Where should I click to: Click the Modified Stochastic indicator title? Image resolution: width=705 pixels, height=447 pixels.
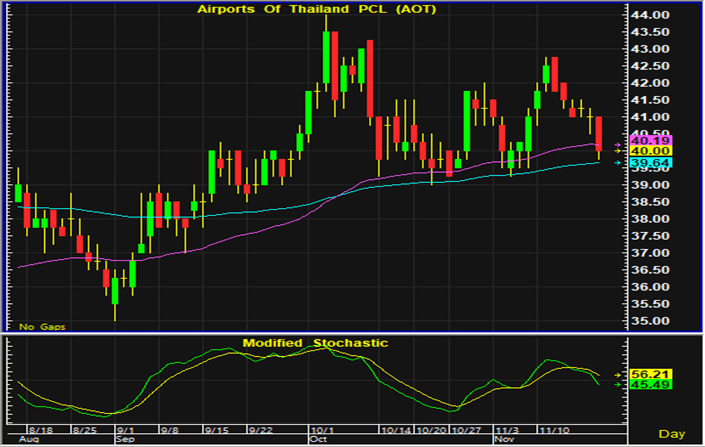click(315, 343)
